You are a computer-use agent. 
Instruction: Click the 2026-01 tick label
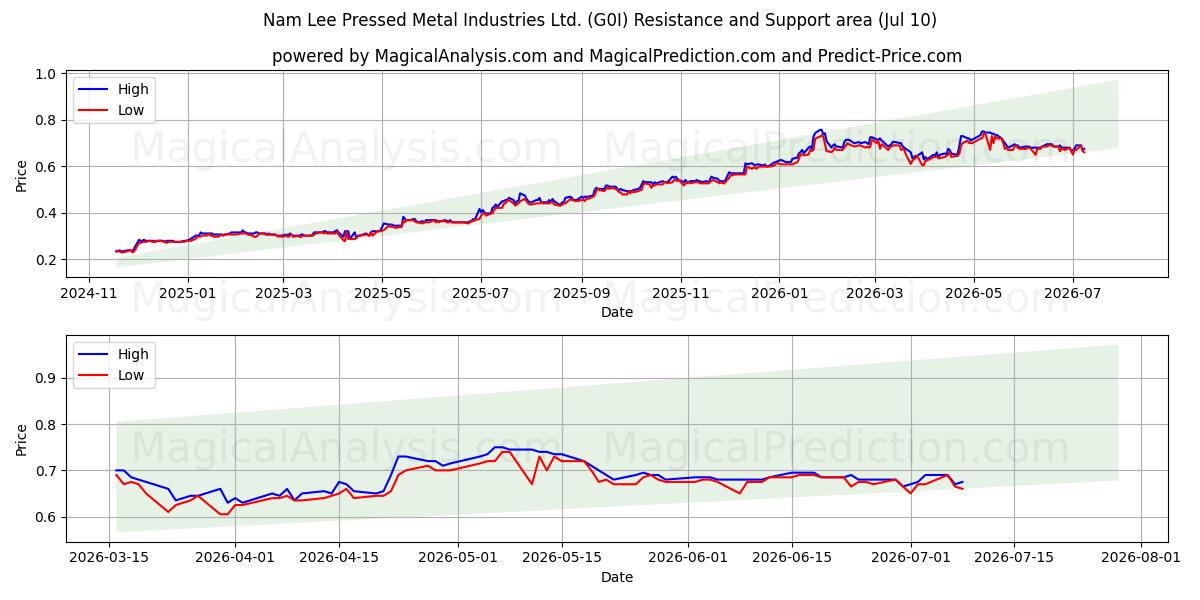[780, 293]
